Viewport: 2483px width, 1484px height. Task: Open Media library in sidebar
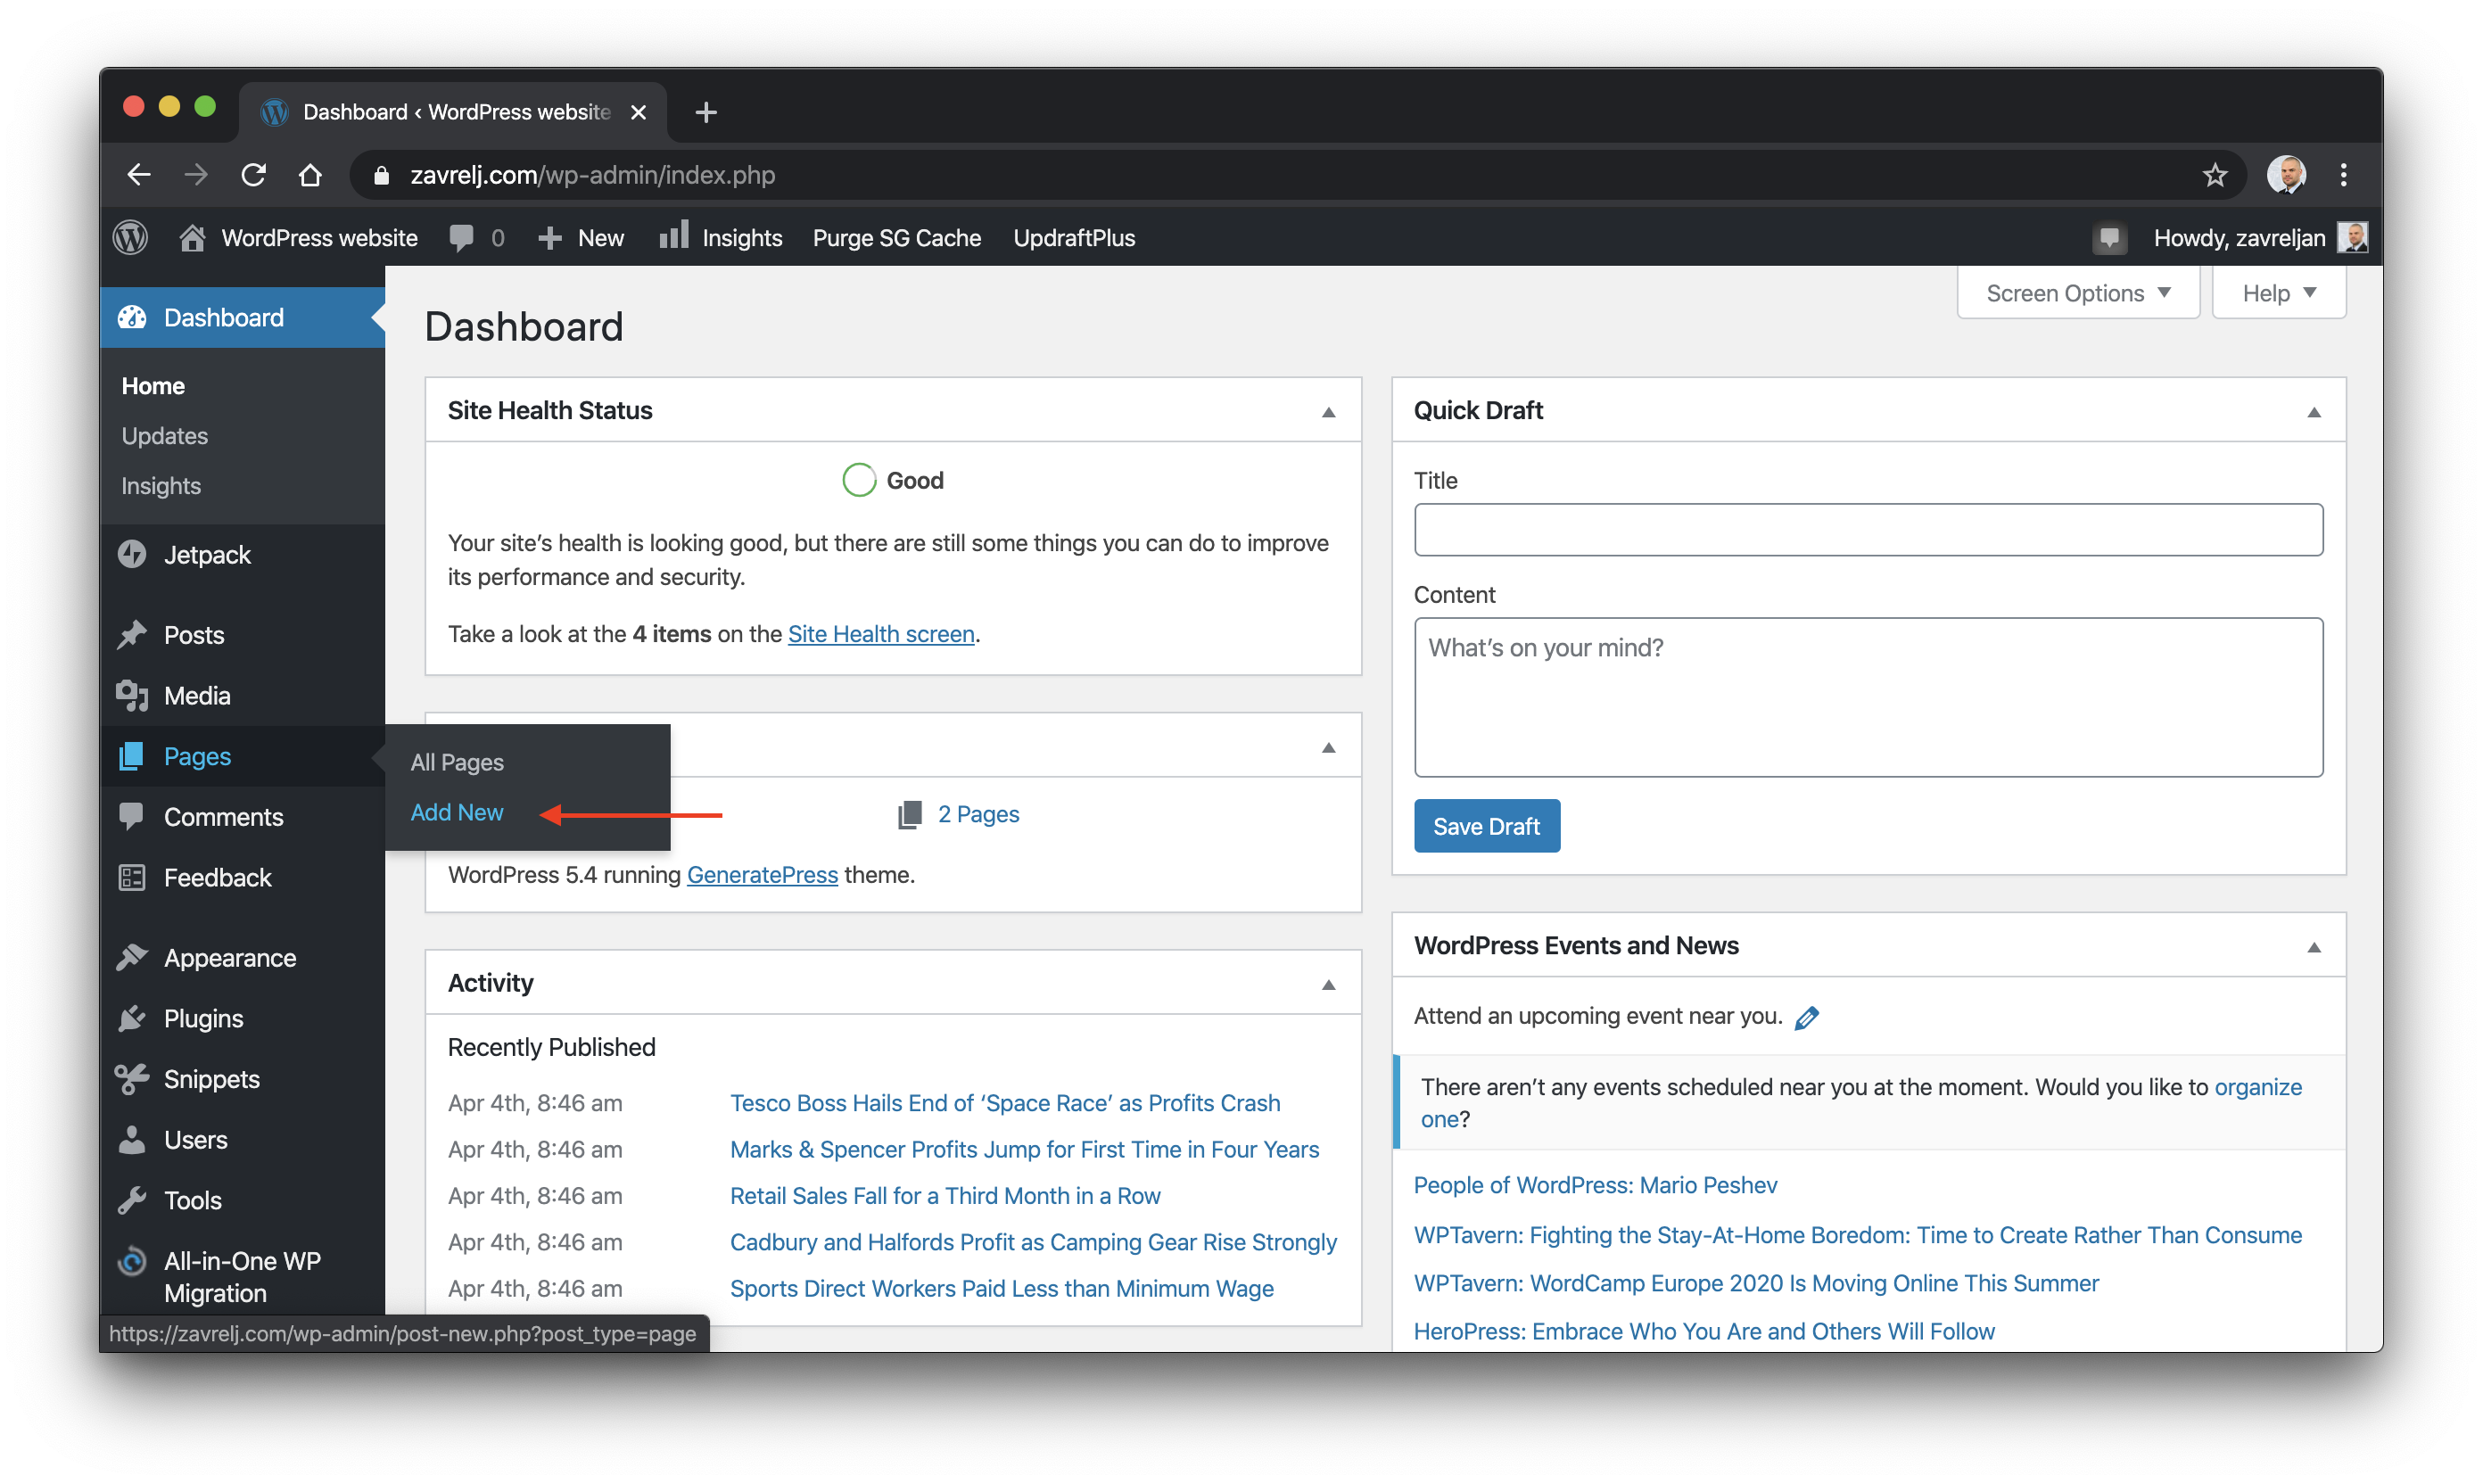(x=242, y=696)
